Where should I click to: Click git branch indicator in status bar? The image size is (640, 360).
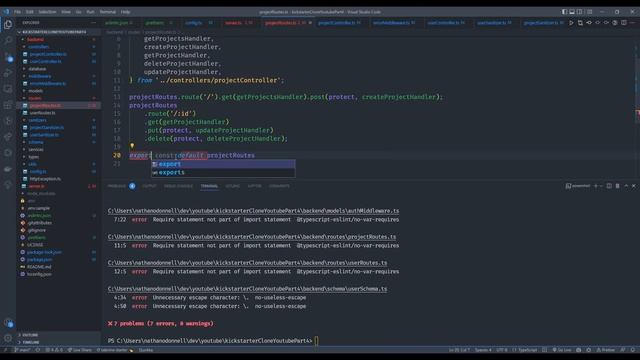pyautogui.click(x=22, y=350)
